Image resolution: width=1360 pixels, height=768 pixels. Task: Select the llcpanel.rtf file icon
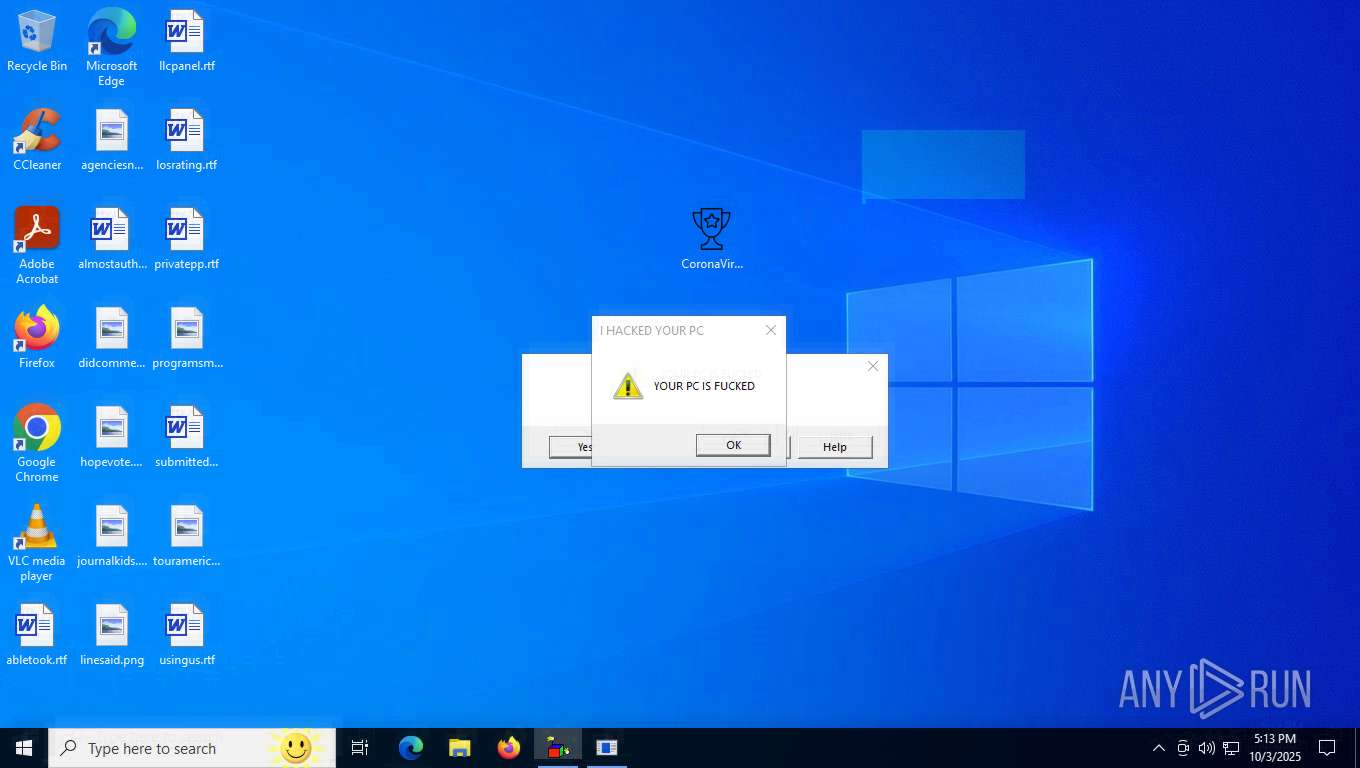186,41
